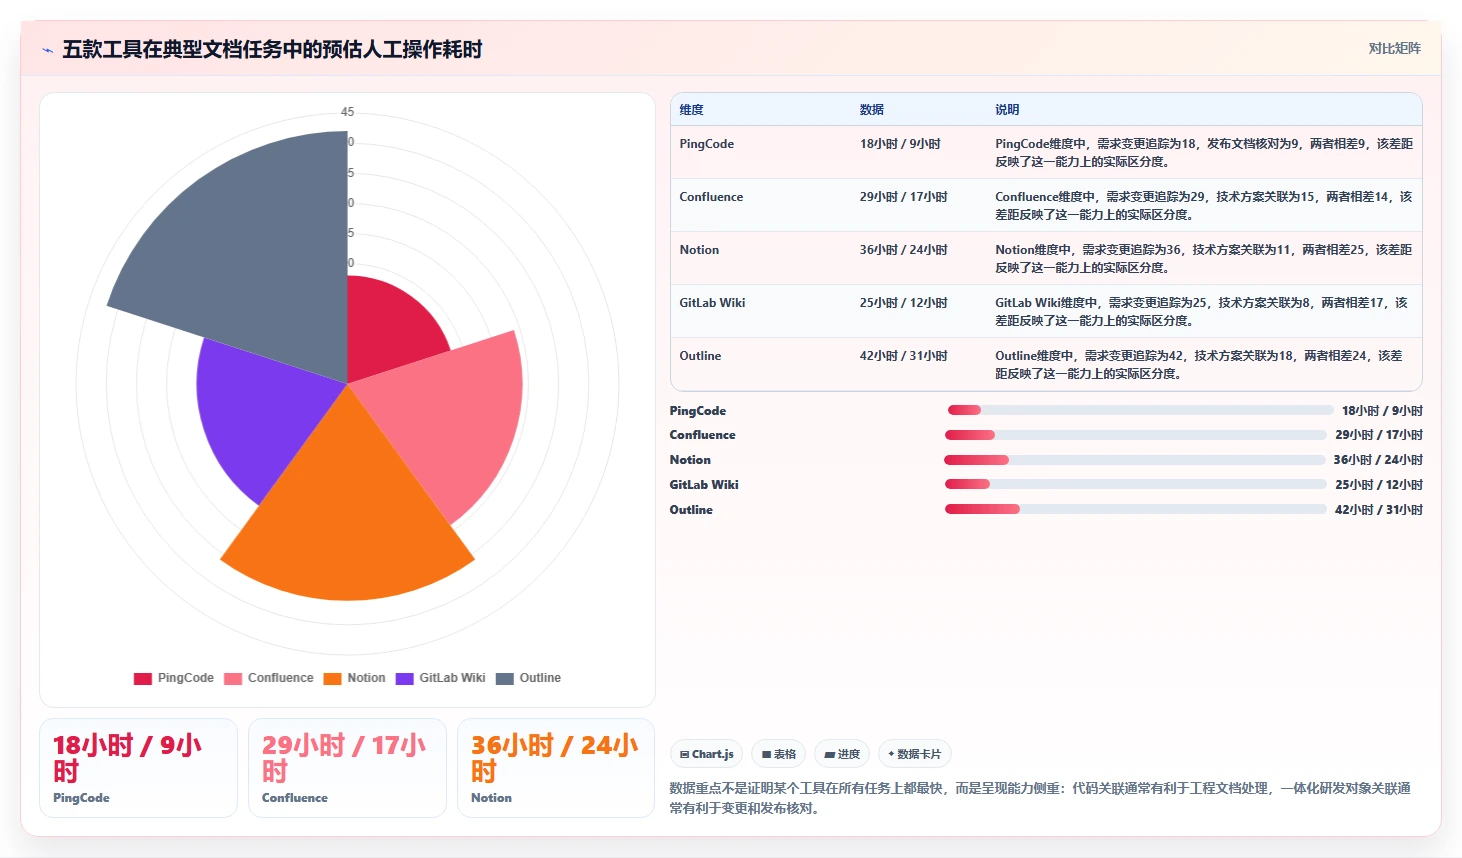The height and width of the screenshot is (858, 1462).
Task: Click the 25小时 / 12小时 value beside the GitLab Wiki bar
Action: [x=1378, y=485]
